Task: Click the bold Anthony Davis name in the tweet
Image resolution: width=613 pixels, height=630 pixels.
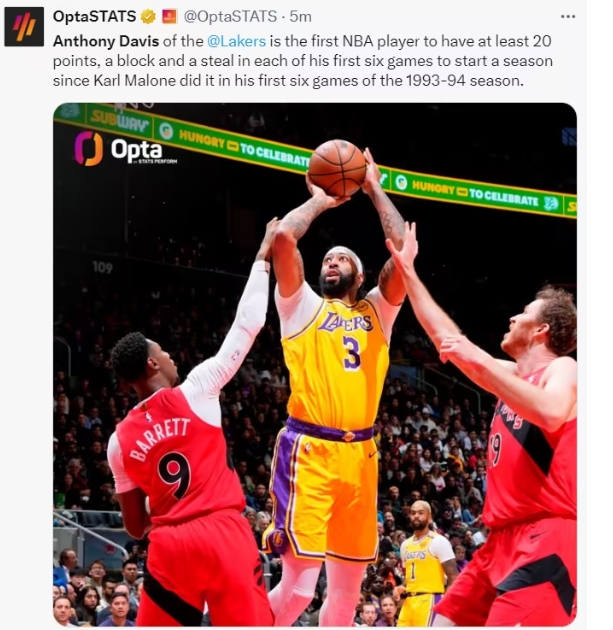Action: tap(106, 41)
